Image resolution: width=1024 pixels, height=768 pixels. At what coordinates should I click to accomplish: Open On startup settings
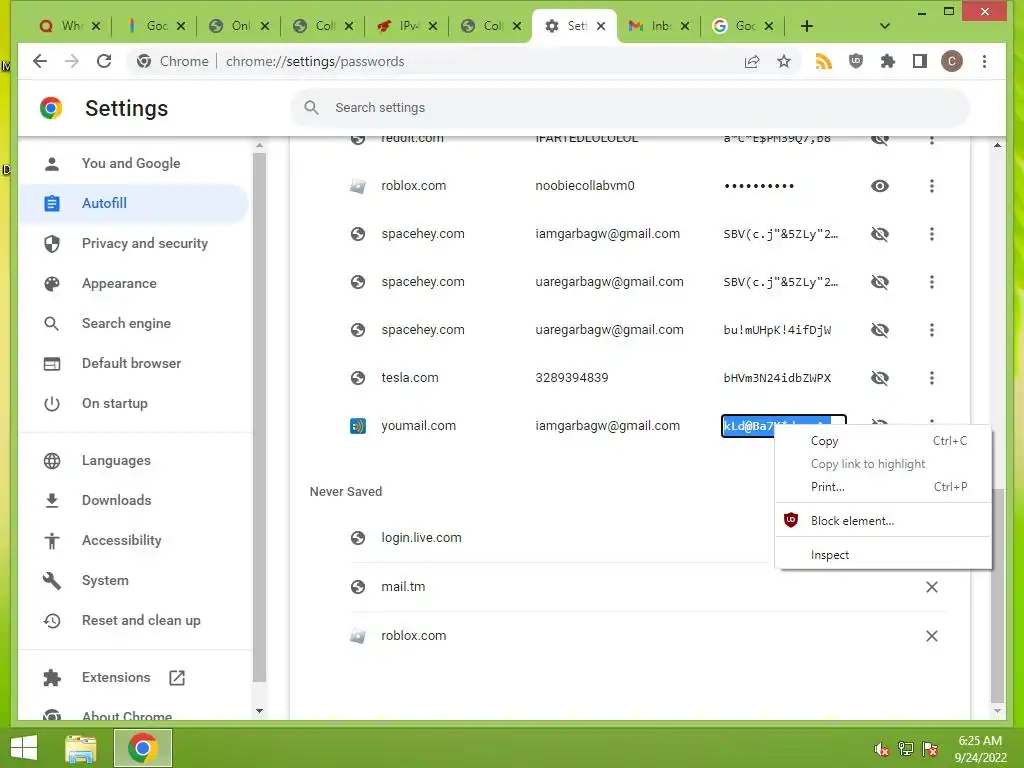(x=114, y=404)
